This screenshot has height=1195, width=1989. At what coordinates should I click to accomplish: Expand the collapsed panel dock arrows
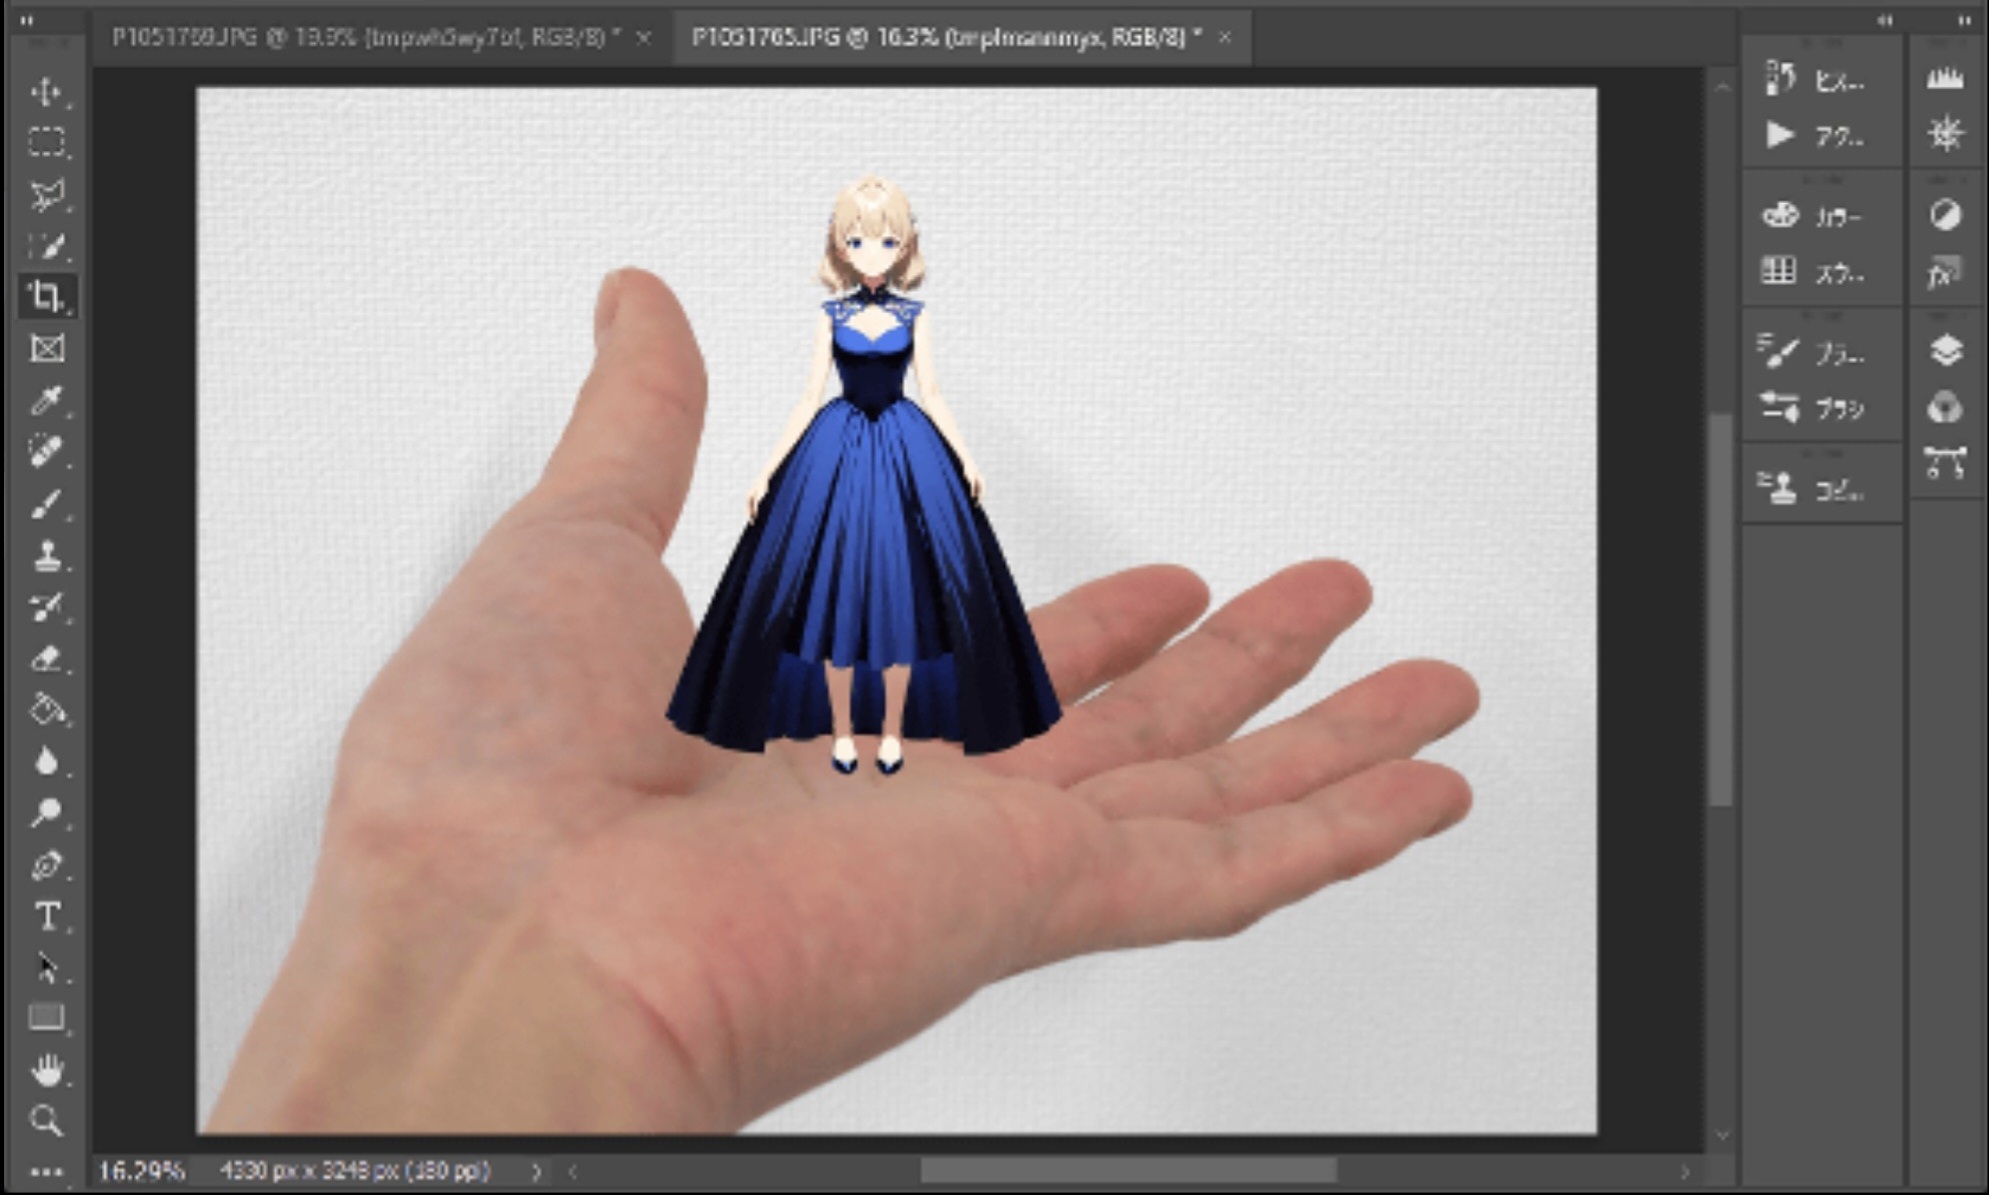tap(1884, 20)
